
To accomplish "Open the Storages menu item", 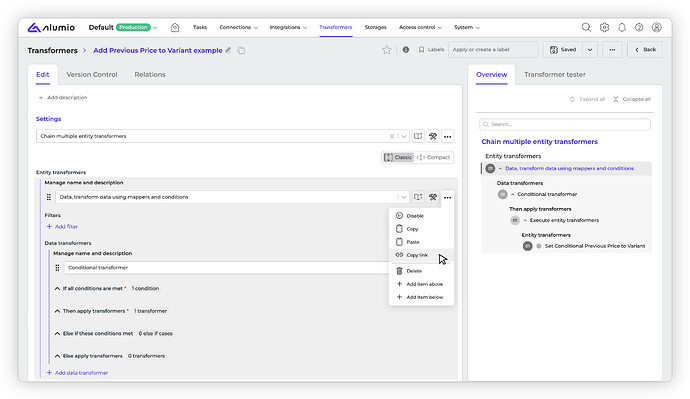I will coord(375,27).
